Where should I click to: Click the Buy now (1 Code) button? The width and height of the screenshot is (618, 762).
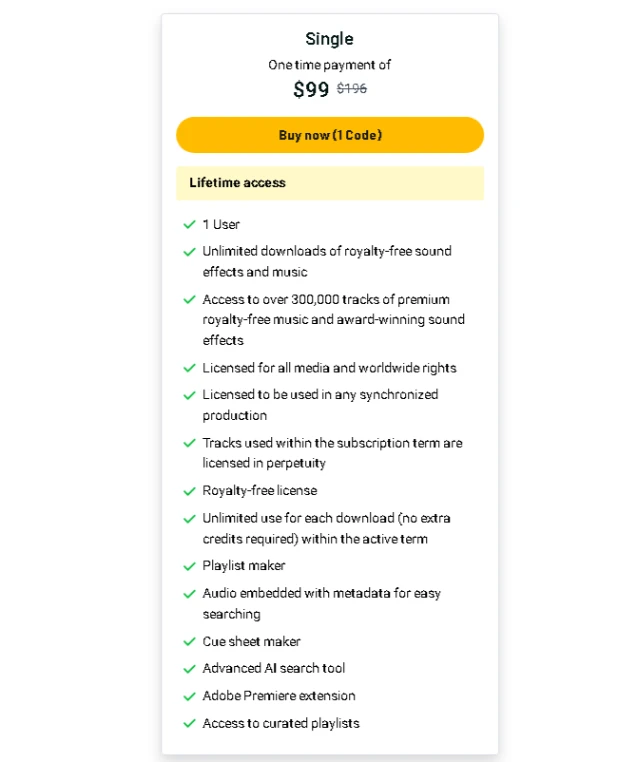click(329, 135)
